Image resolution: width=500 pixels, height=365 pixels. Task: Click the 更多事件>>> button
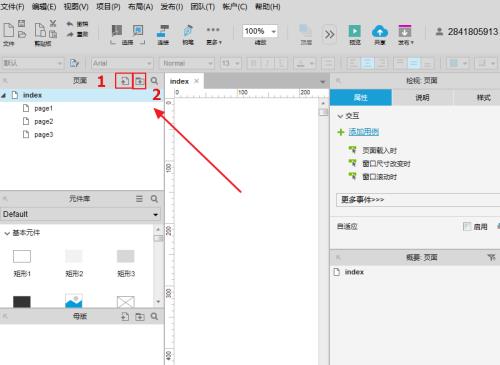418,200
